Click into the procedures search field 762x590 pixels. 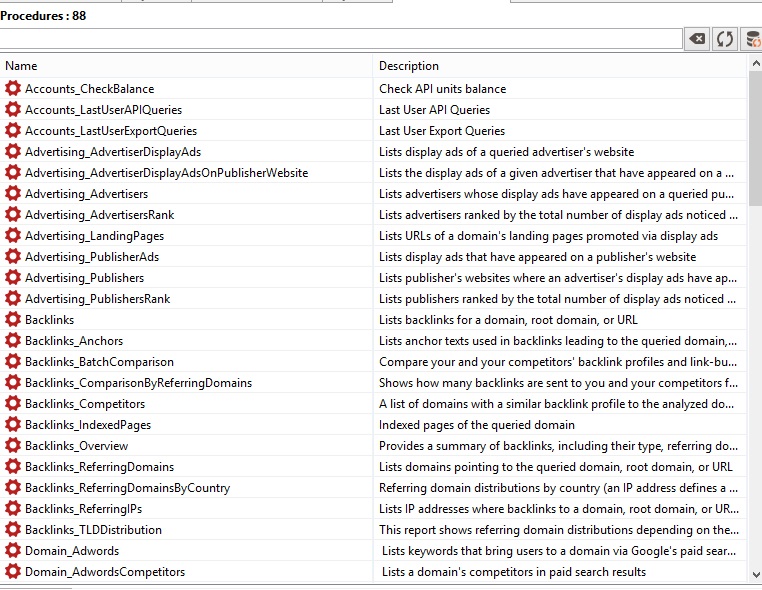pos(340,39)
